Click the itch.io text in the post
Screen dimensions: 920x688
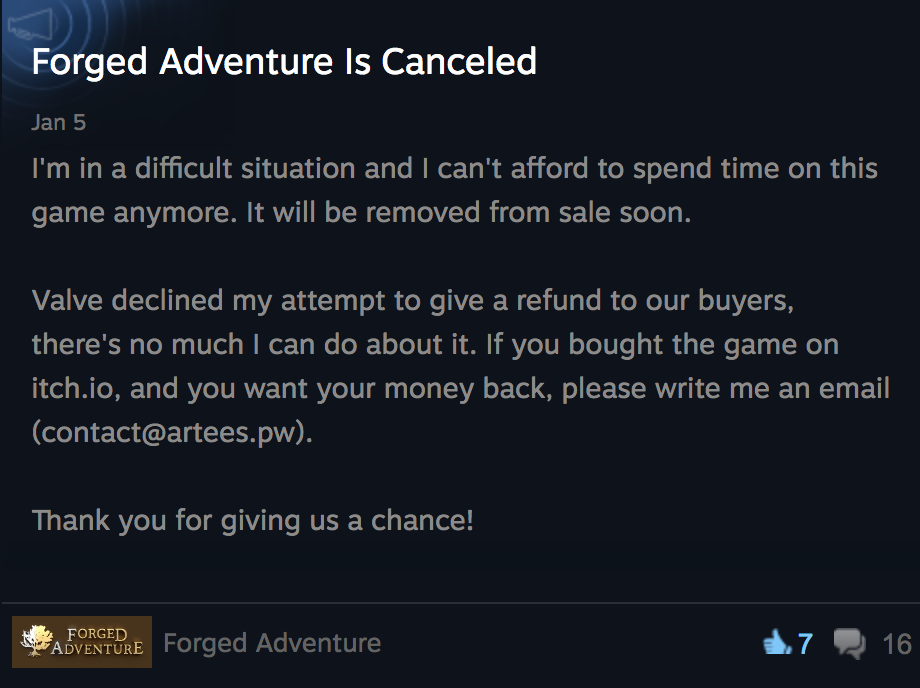(72, 388)
